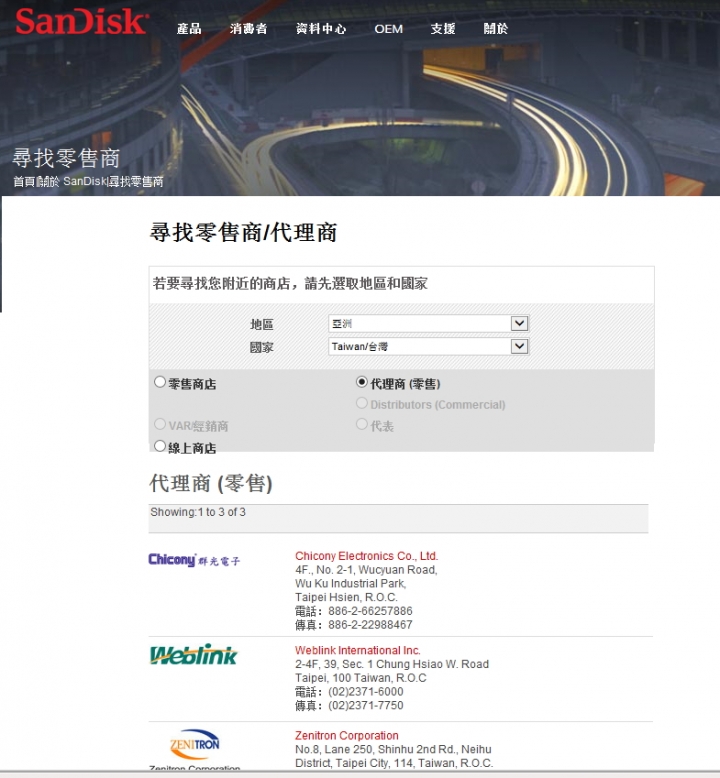This screenshot has width=720, height=778.
Task: Click the SanDisk logo
Action: click(x=82, y=22)
